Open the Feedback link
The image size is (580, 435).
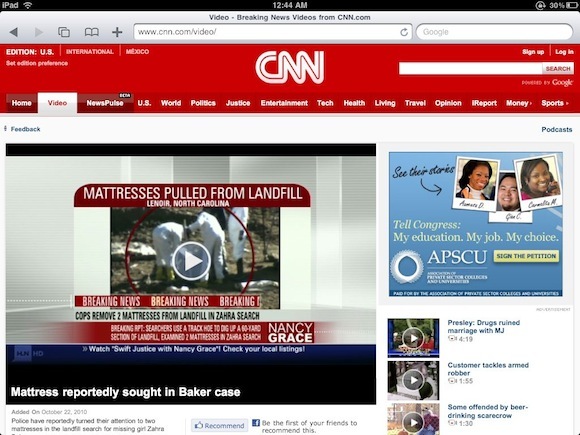[x=25, y=129]
